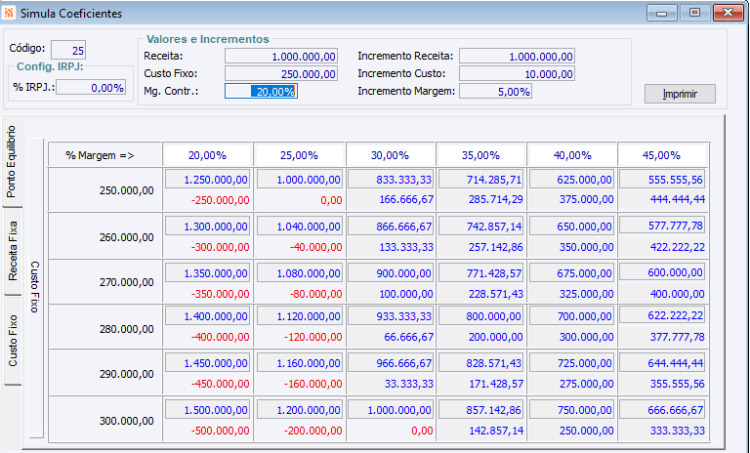Viewport: 750px width, 453px height.
Task: Click the cell showing 742.857,14
Action: pos(481,227)
